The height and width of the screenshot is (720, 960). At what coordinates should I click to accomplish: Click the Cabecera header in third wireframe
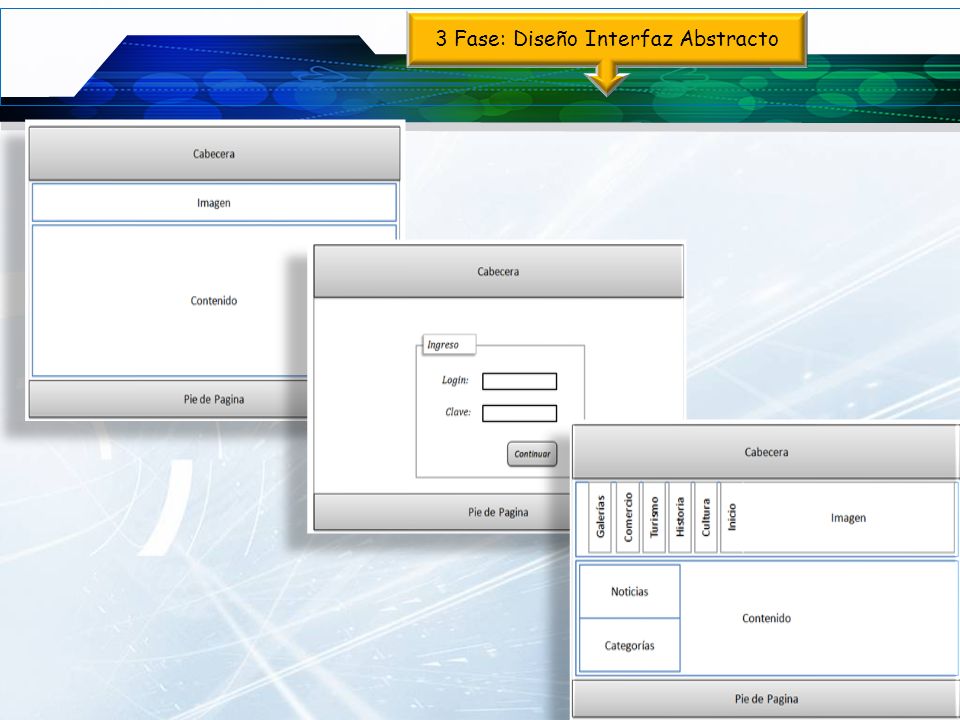[x=766, y=452]
